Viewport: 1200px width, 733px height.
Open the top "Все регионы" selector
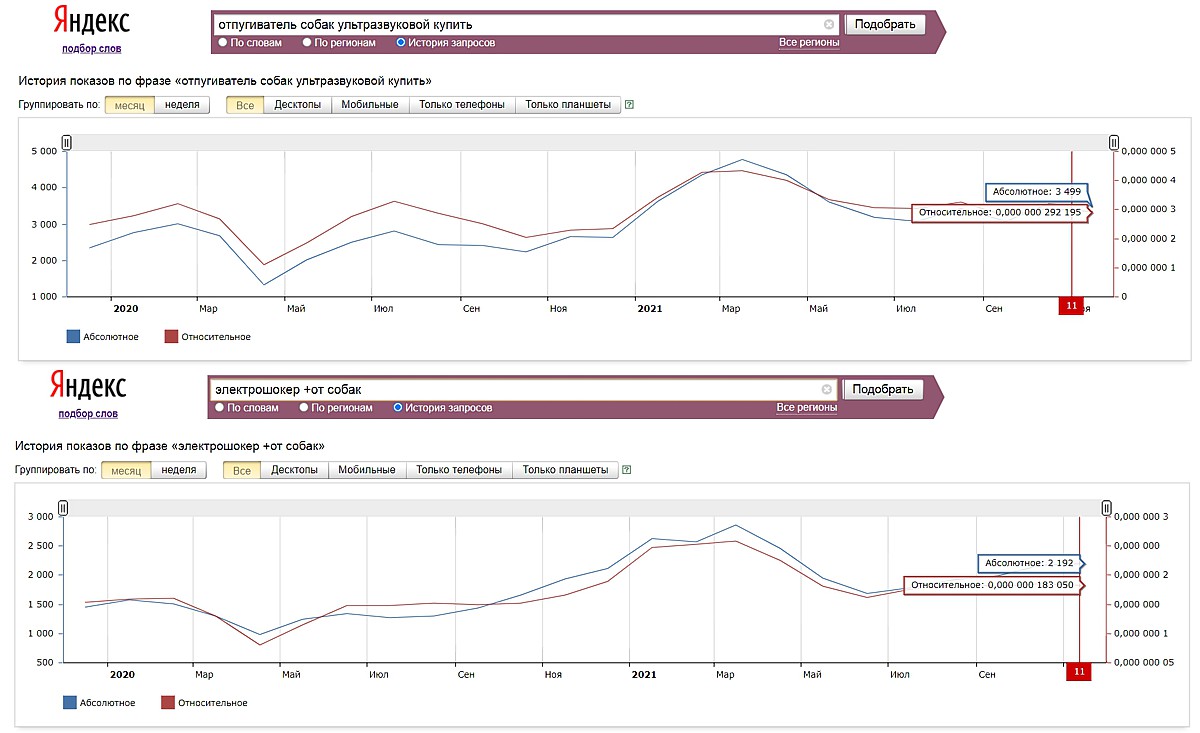[x=809, y=43]
